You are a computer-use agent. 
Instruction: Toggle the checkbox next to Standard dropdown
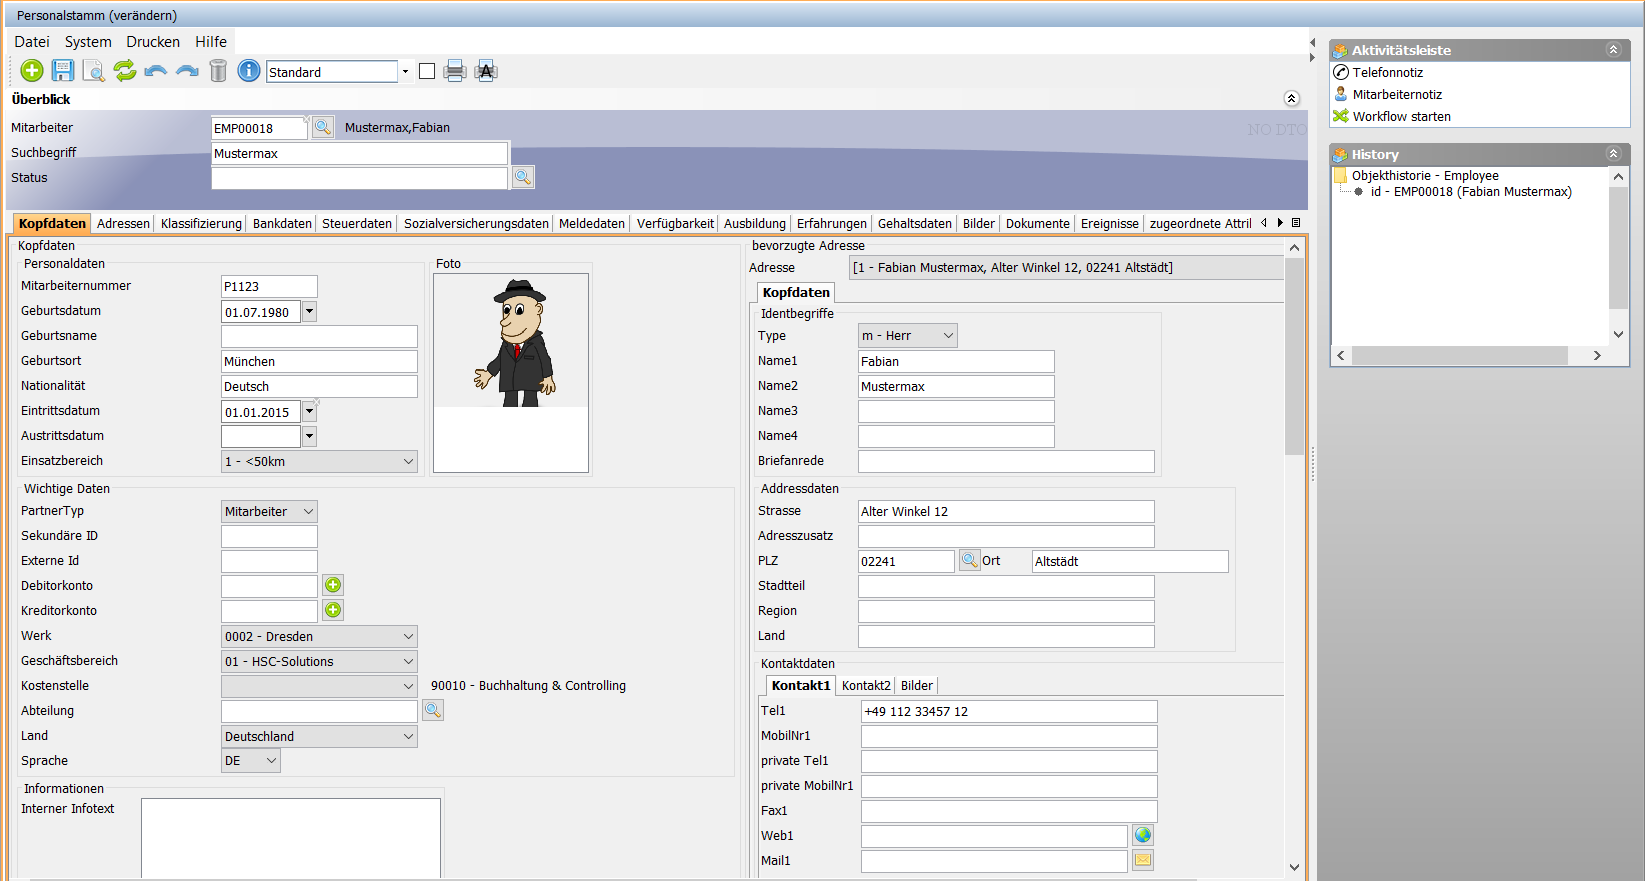(427, 71)
